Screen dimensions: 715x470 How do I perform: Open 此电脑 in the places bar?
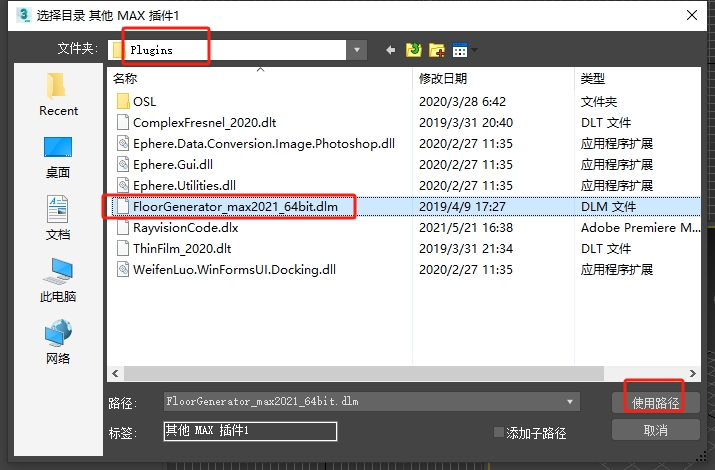click(x=58, y=280)
